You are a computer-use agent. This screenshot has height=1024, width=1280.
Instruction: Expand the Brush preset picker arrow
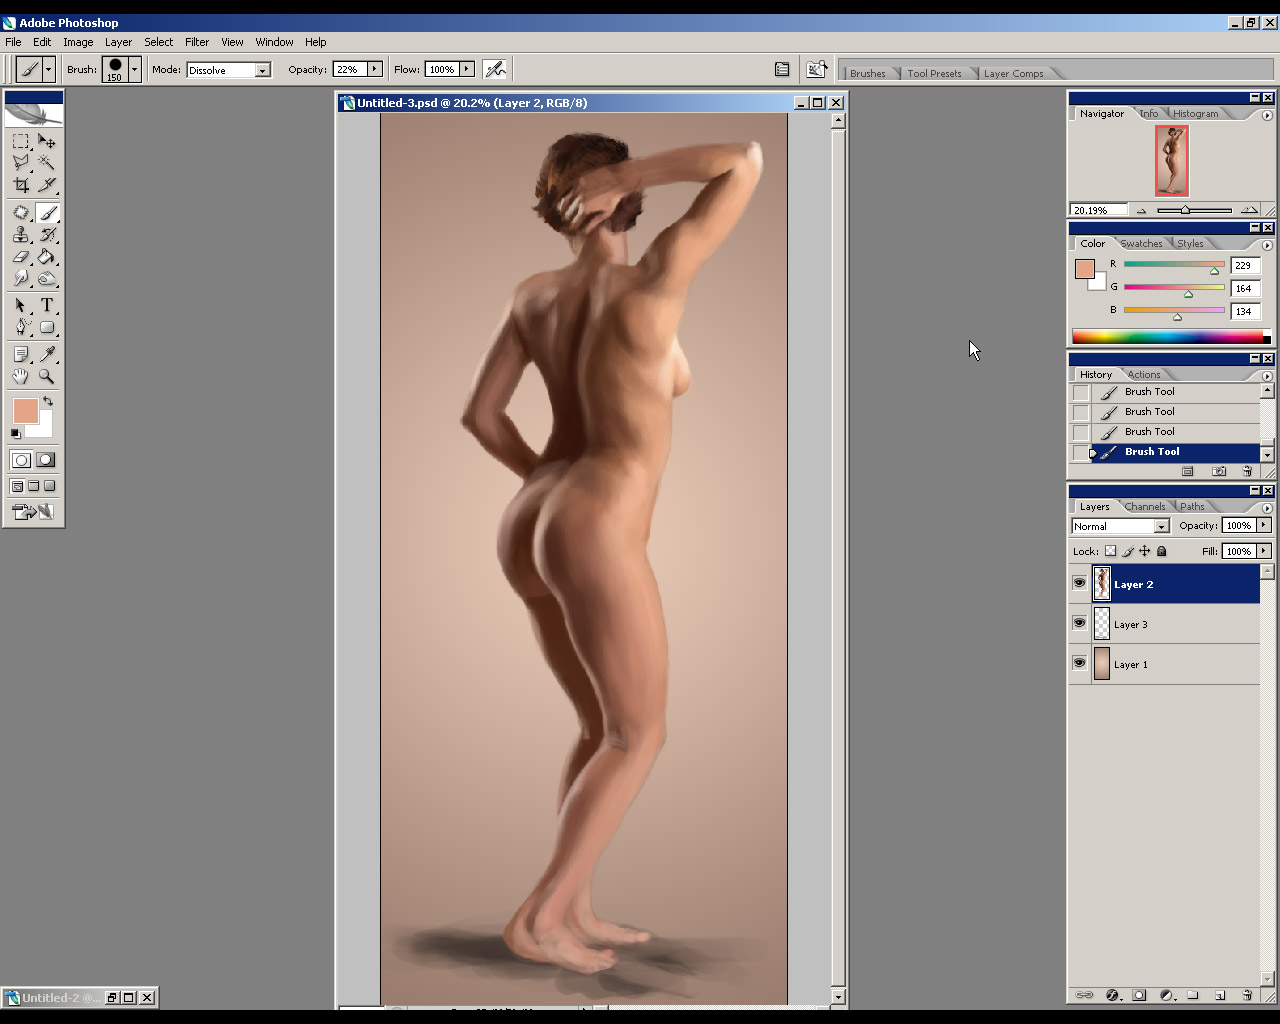tap(134, 69)
